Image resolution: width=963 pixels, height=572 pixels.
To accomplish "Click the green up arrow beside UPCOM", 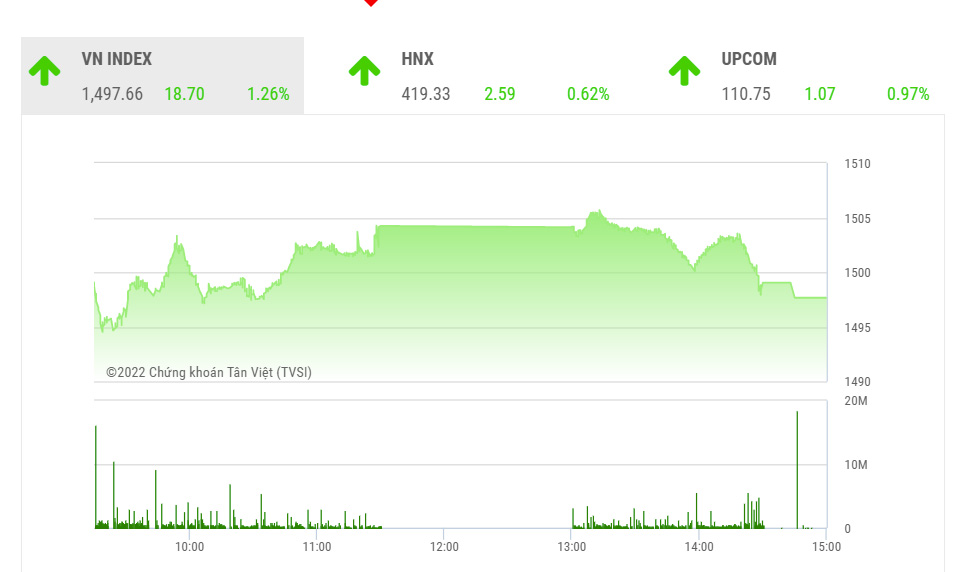I will [685, 71].
